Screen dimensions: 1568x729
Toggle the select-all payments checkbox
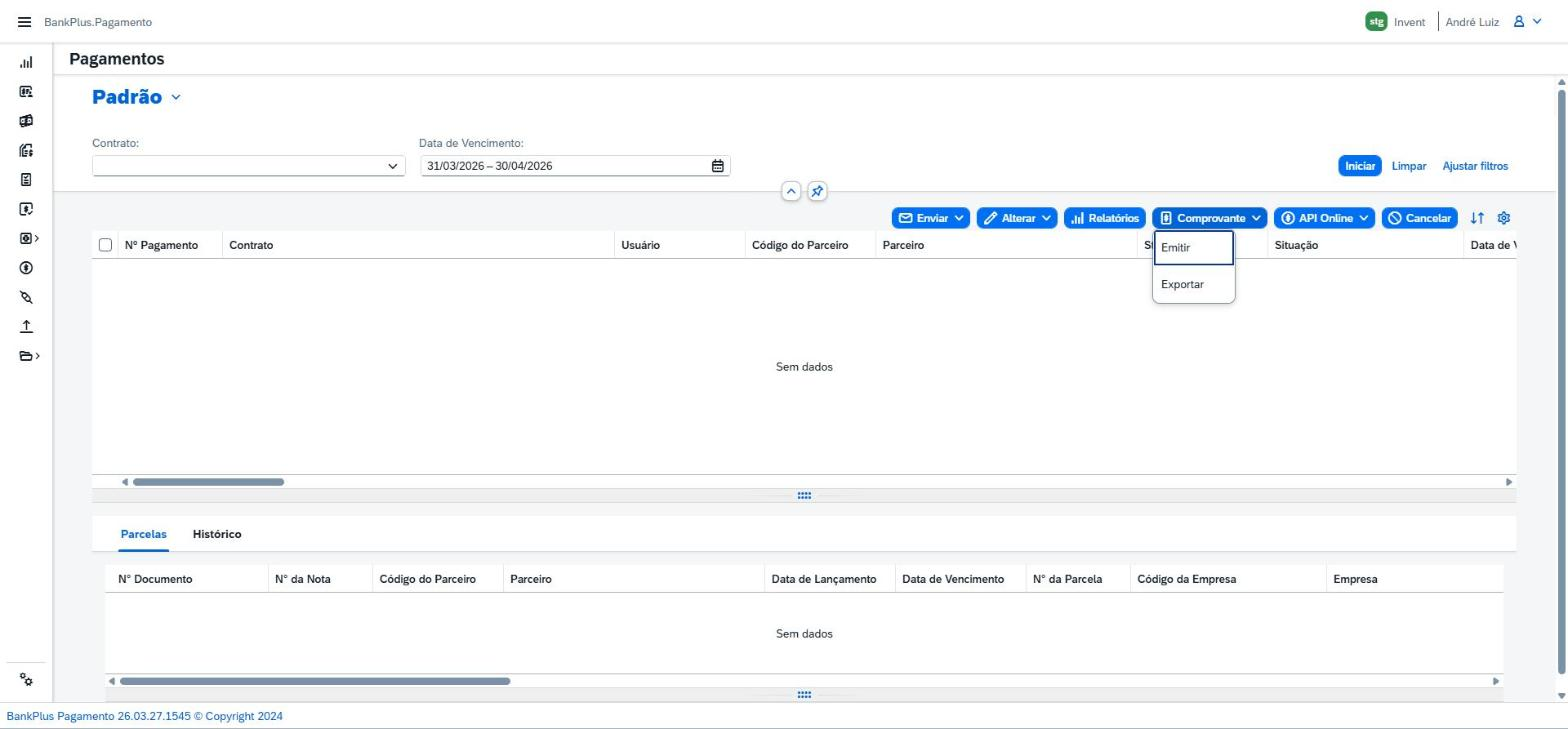105,245
